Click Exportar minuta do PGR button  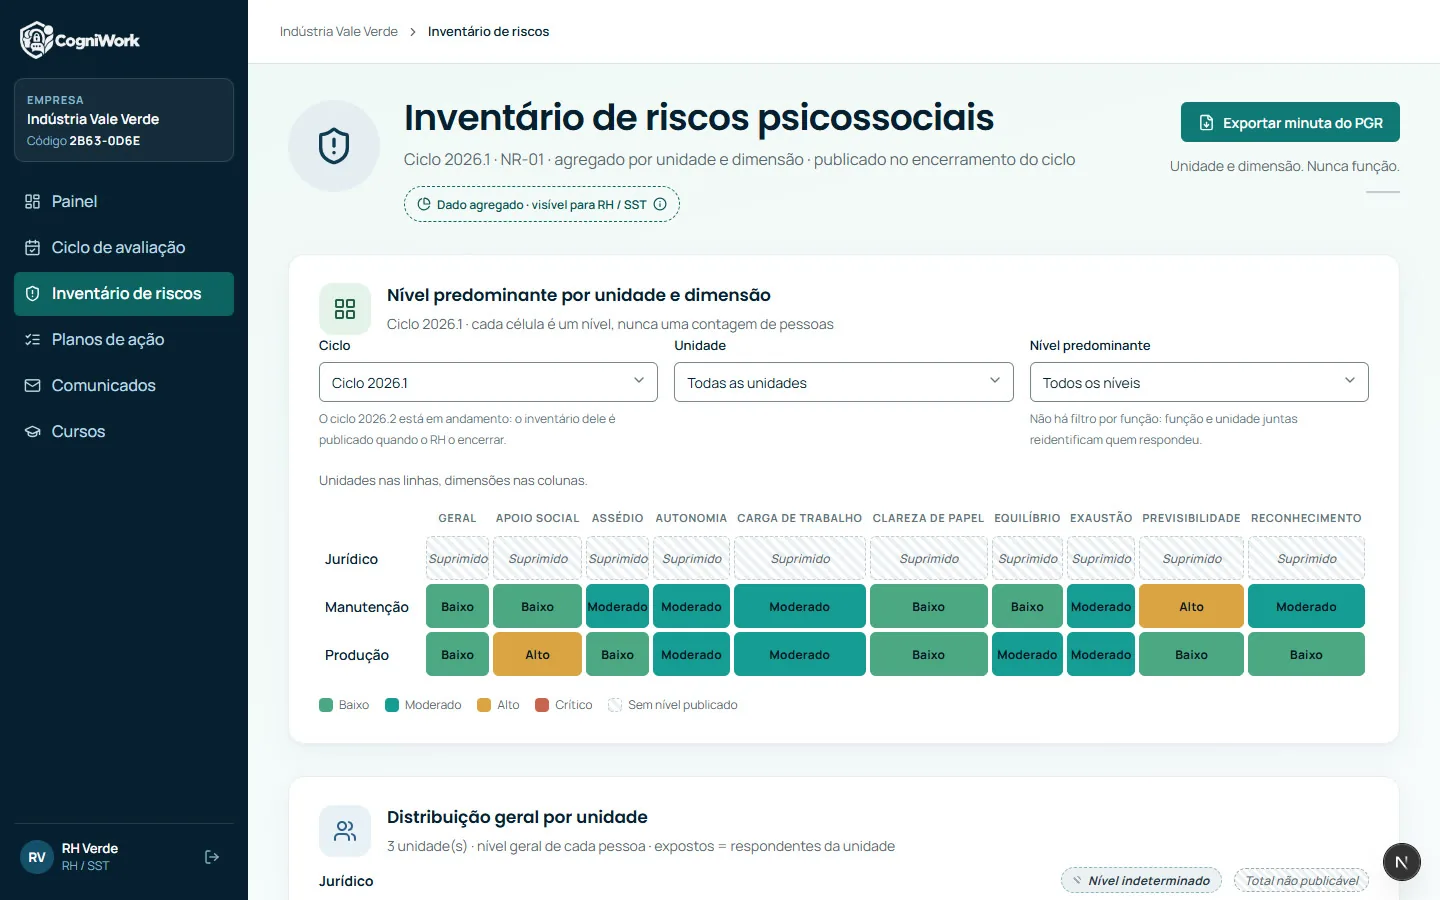tap(1290, 122)
